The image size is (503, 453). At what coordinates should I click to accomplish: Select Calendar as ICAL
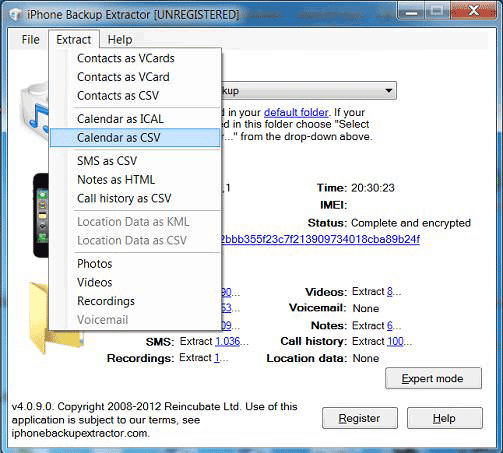click(135, 119)
